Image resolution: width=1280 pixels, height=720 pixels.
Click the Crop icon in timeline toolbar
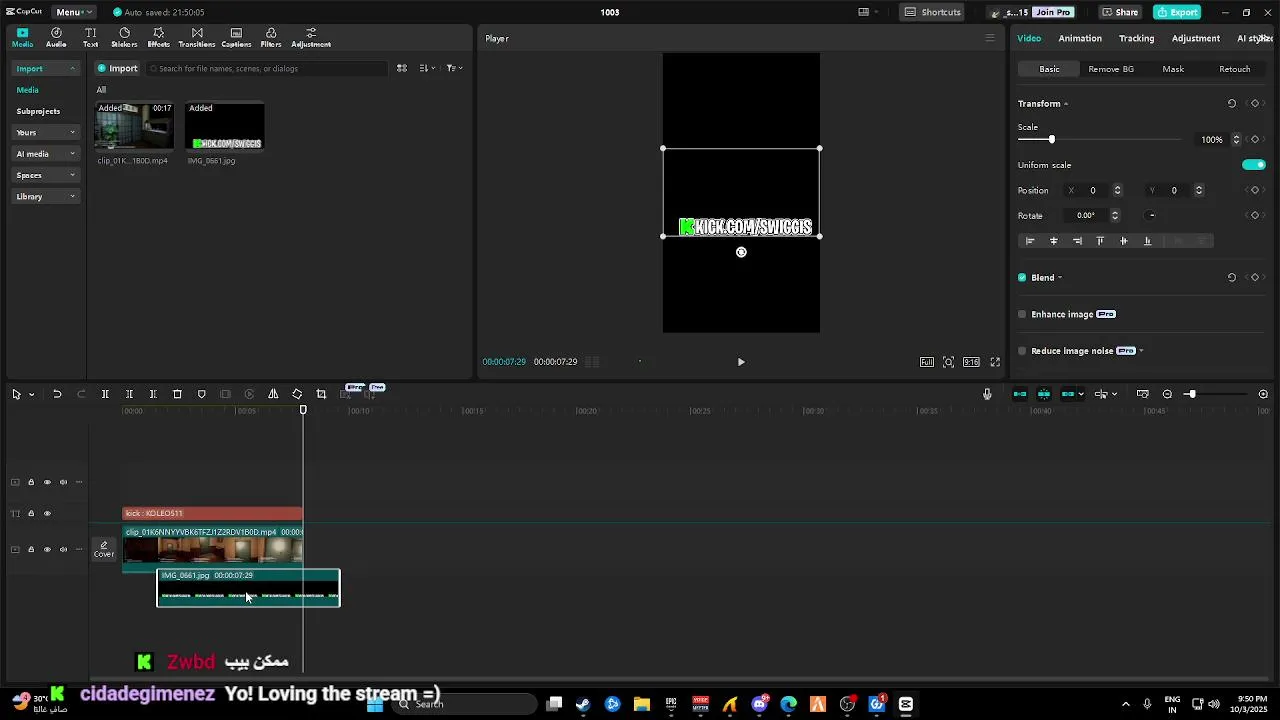coord(321,394)
